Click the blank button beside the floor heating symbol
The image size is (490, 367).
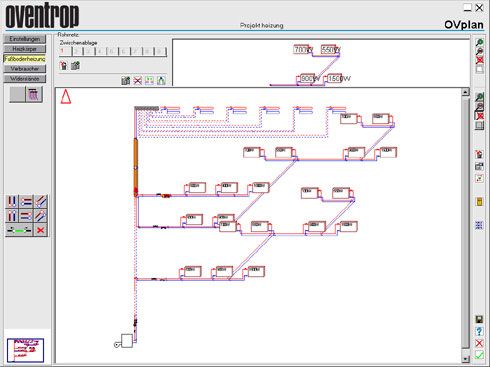tap(17, 94)
